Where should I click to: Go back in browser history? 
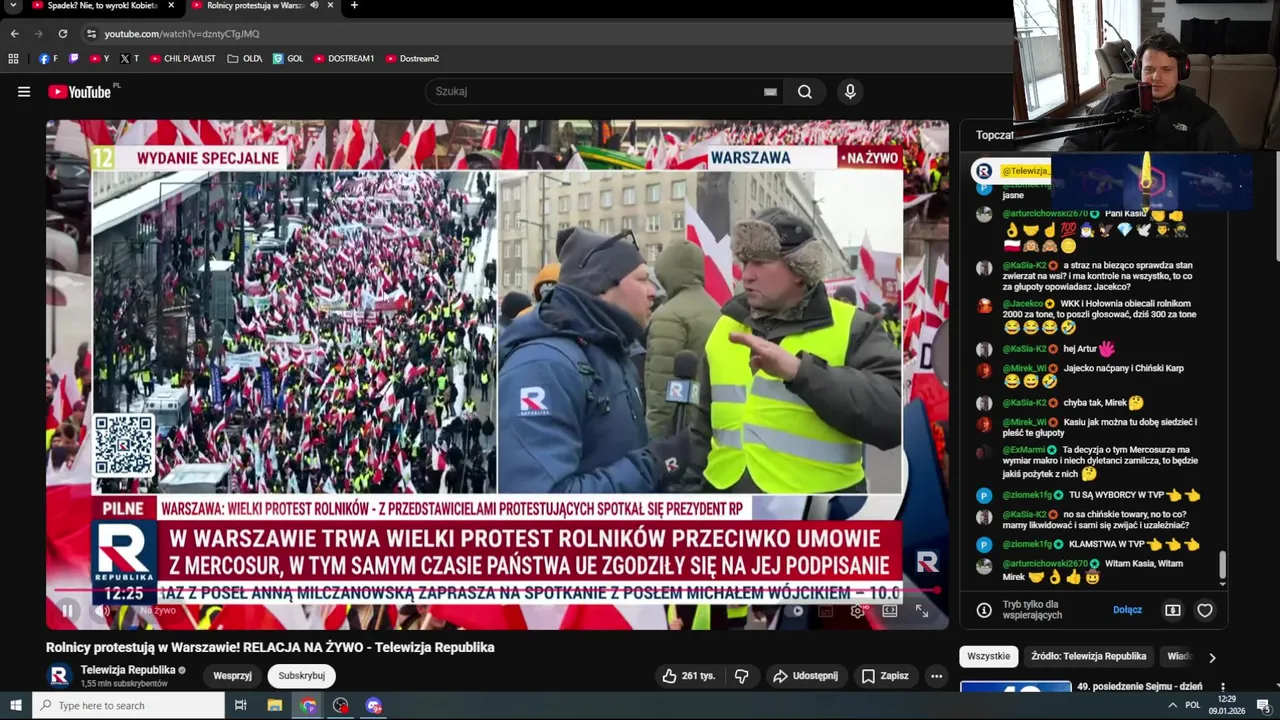14,34
